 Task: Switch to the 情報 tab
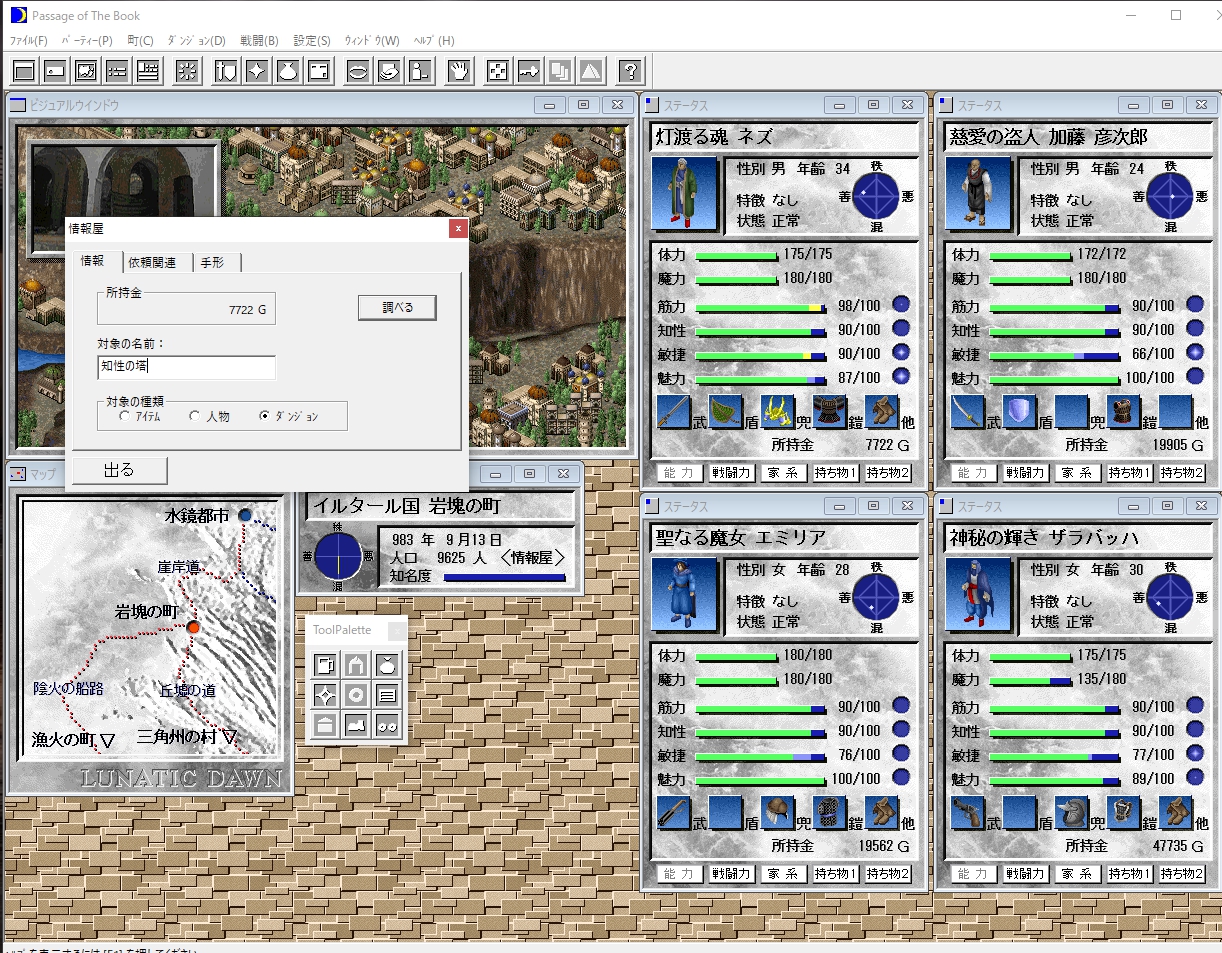[93, 261]
